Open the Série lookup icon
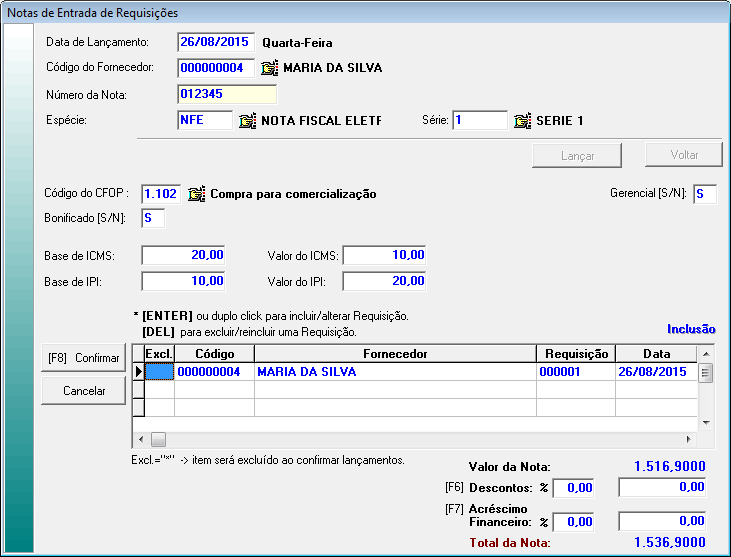 pos(522,121)
